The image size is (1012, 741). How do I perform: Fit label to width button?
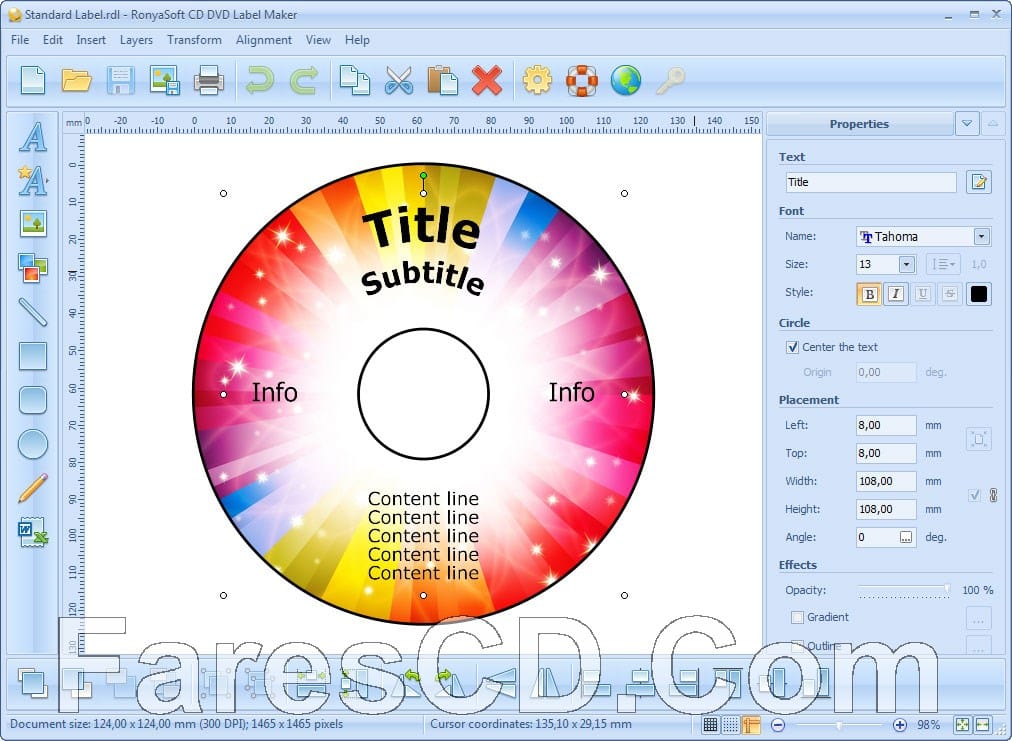[982, 725]
